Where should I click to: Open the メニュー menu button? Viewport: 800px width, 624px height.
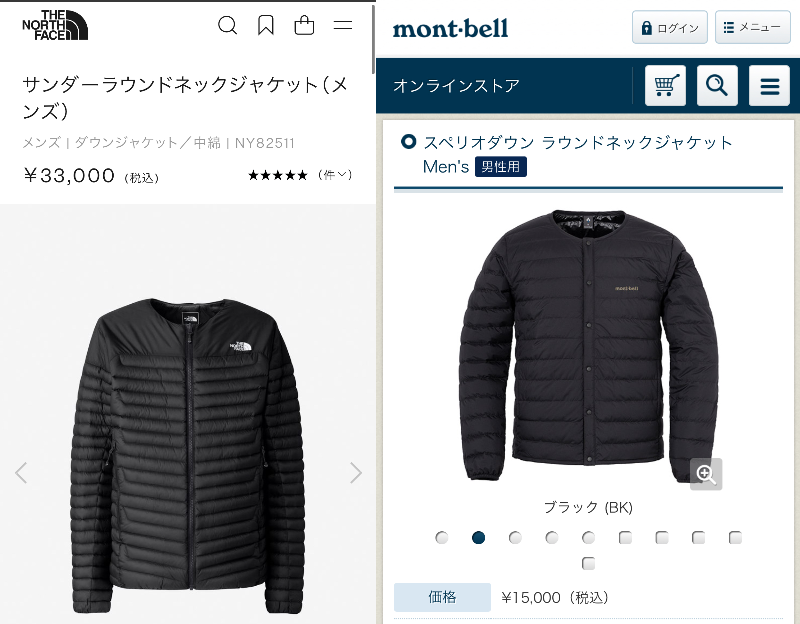coord(753,27)
